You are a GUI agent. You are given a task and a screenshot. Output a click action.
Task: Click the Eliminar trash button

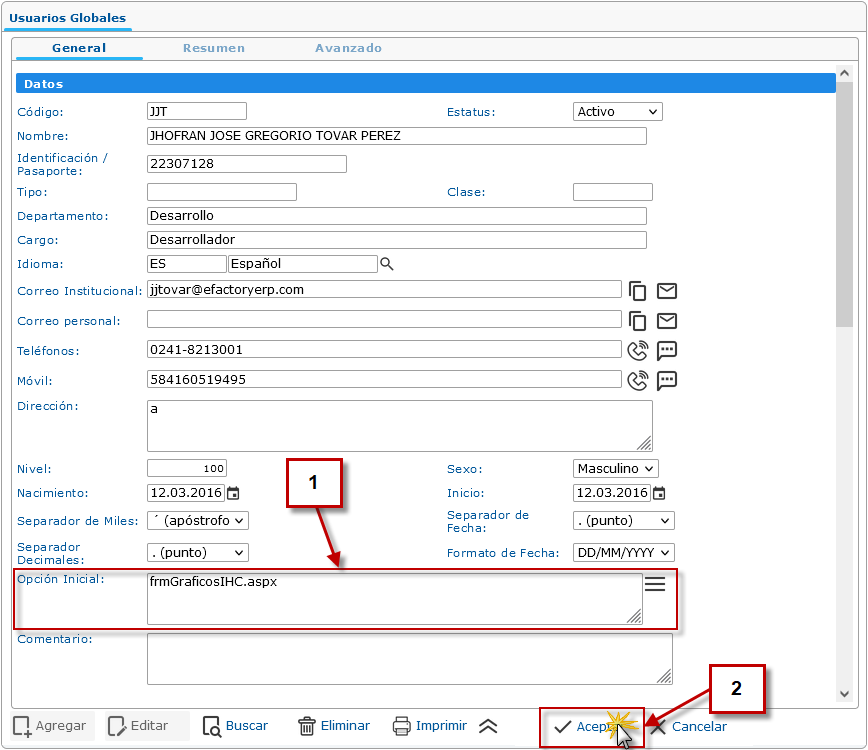334,726
